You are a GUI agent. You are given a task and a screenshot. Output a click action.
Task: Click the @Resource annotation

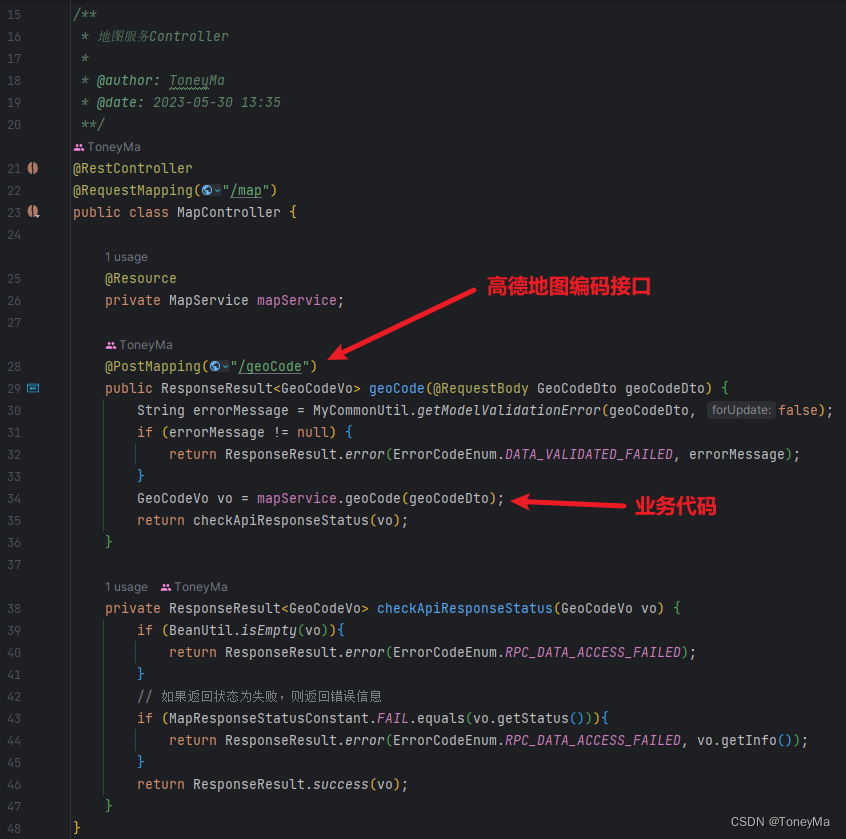click(141, 278)
